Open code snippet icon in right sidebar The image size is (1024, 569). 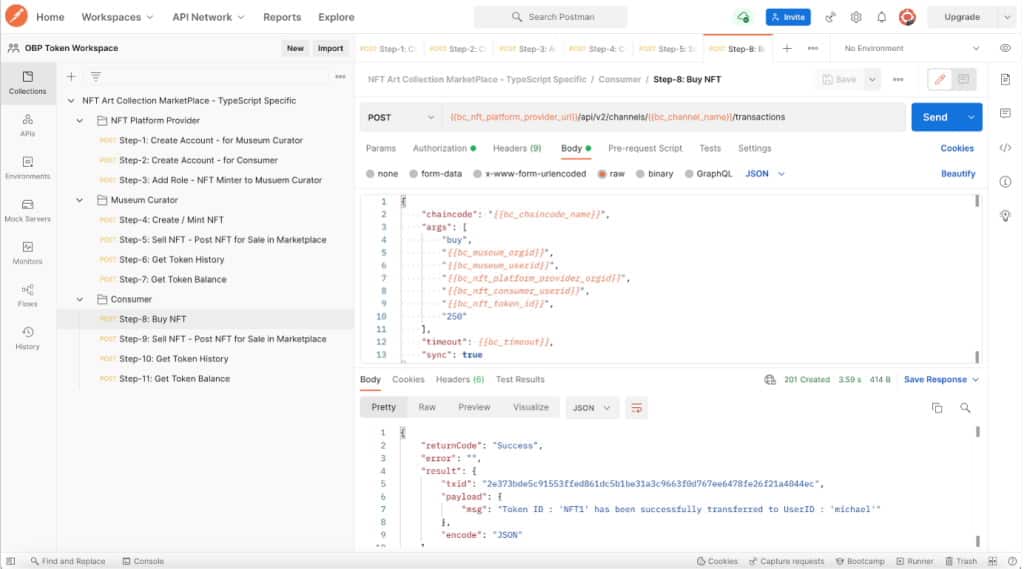pyautogui.click(x=1006, y=148)
